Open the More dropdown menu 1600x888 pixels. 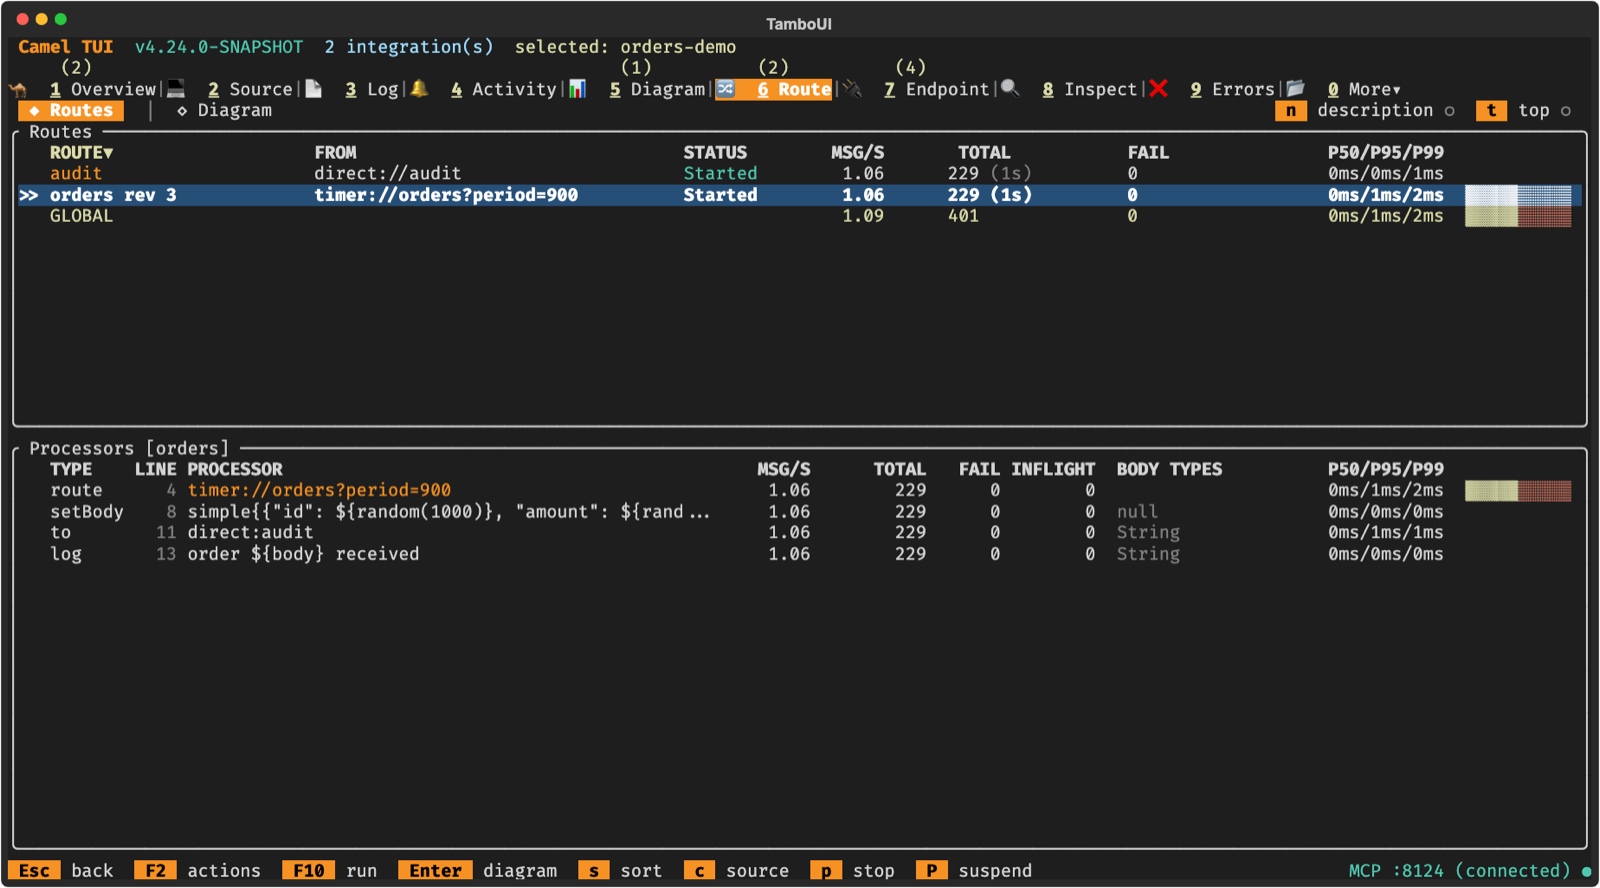(1364, 89)
